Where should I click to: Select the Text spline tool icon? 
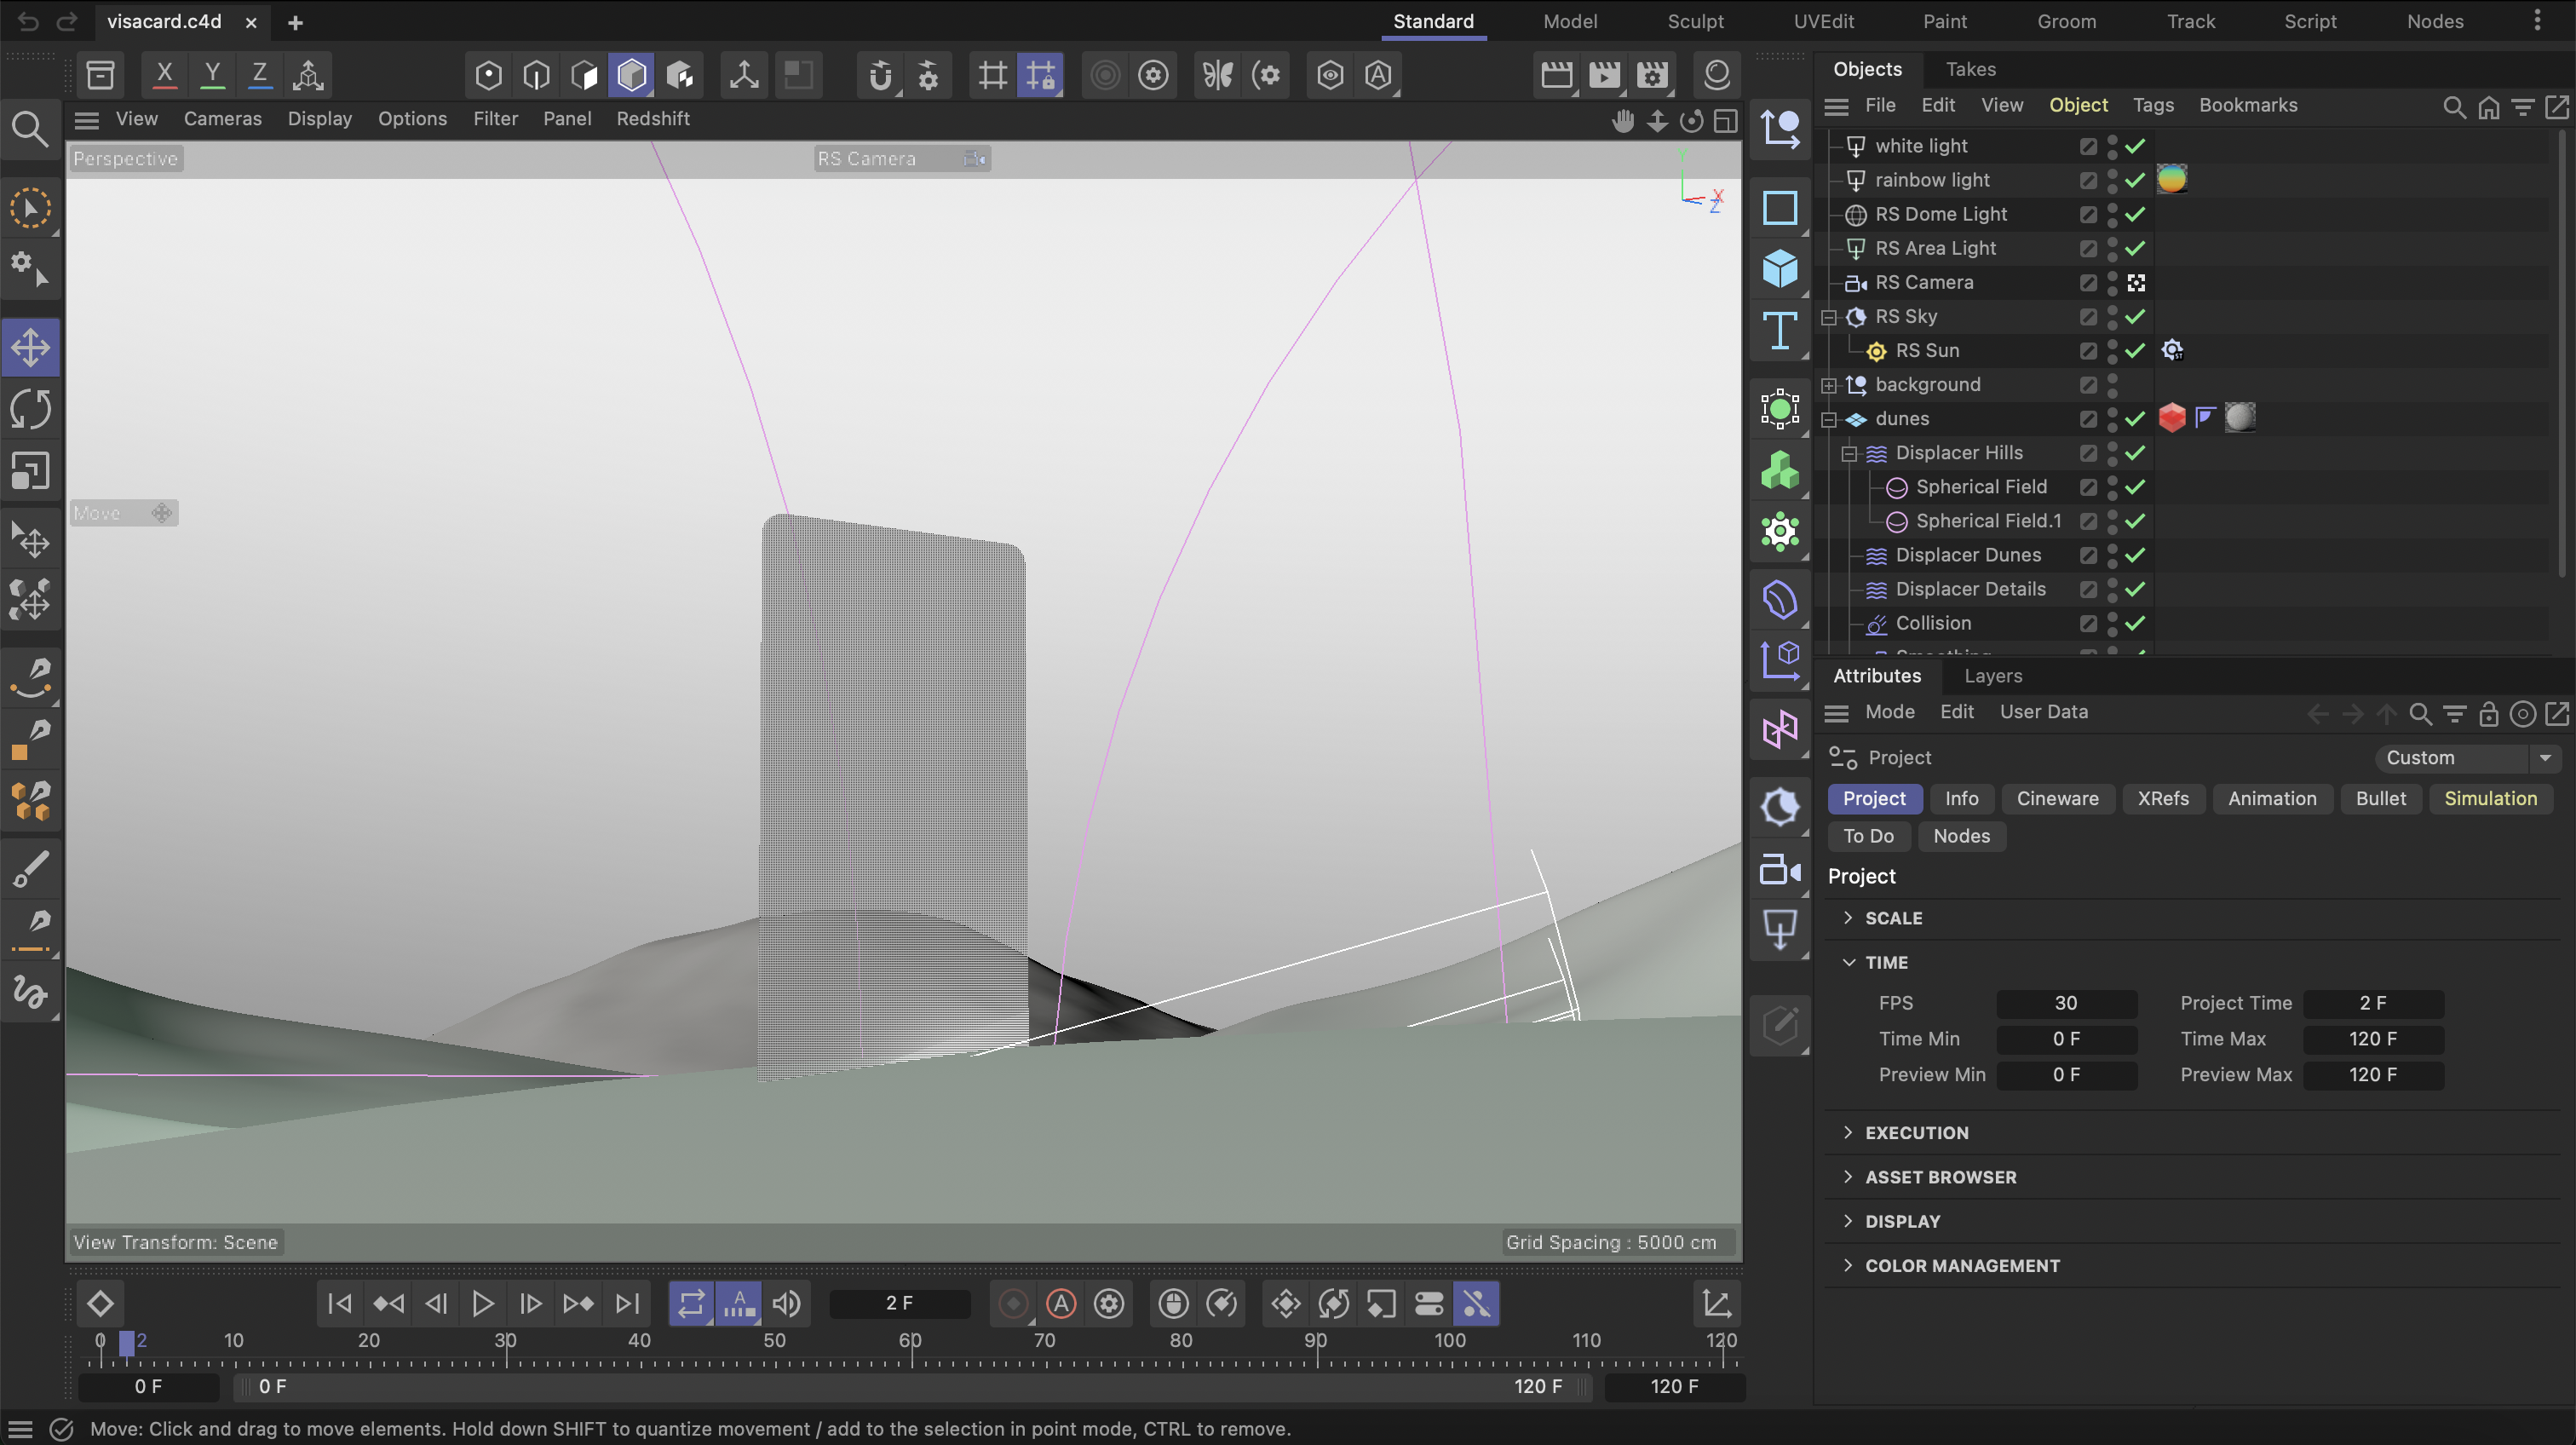click(x=1779, y=331)
